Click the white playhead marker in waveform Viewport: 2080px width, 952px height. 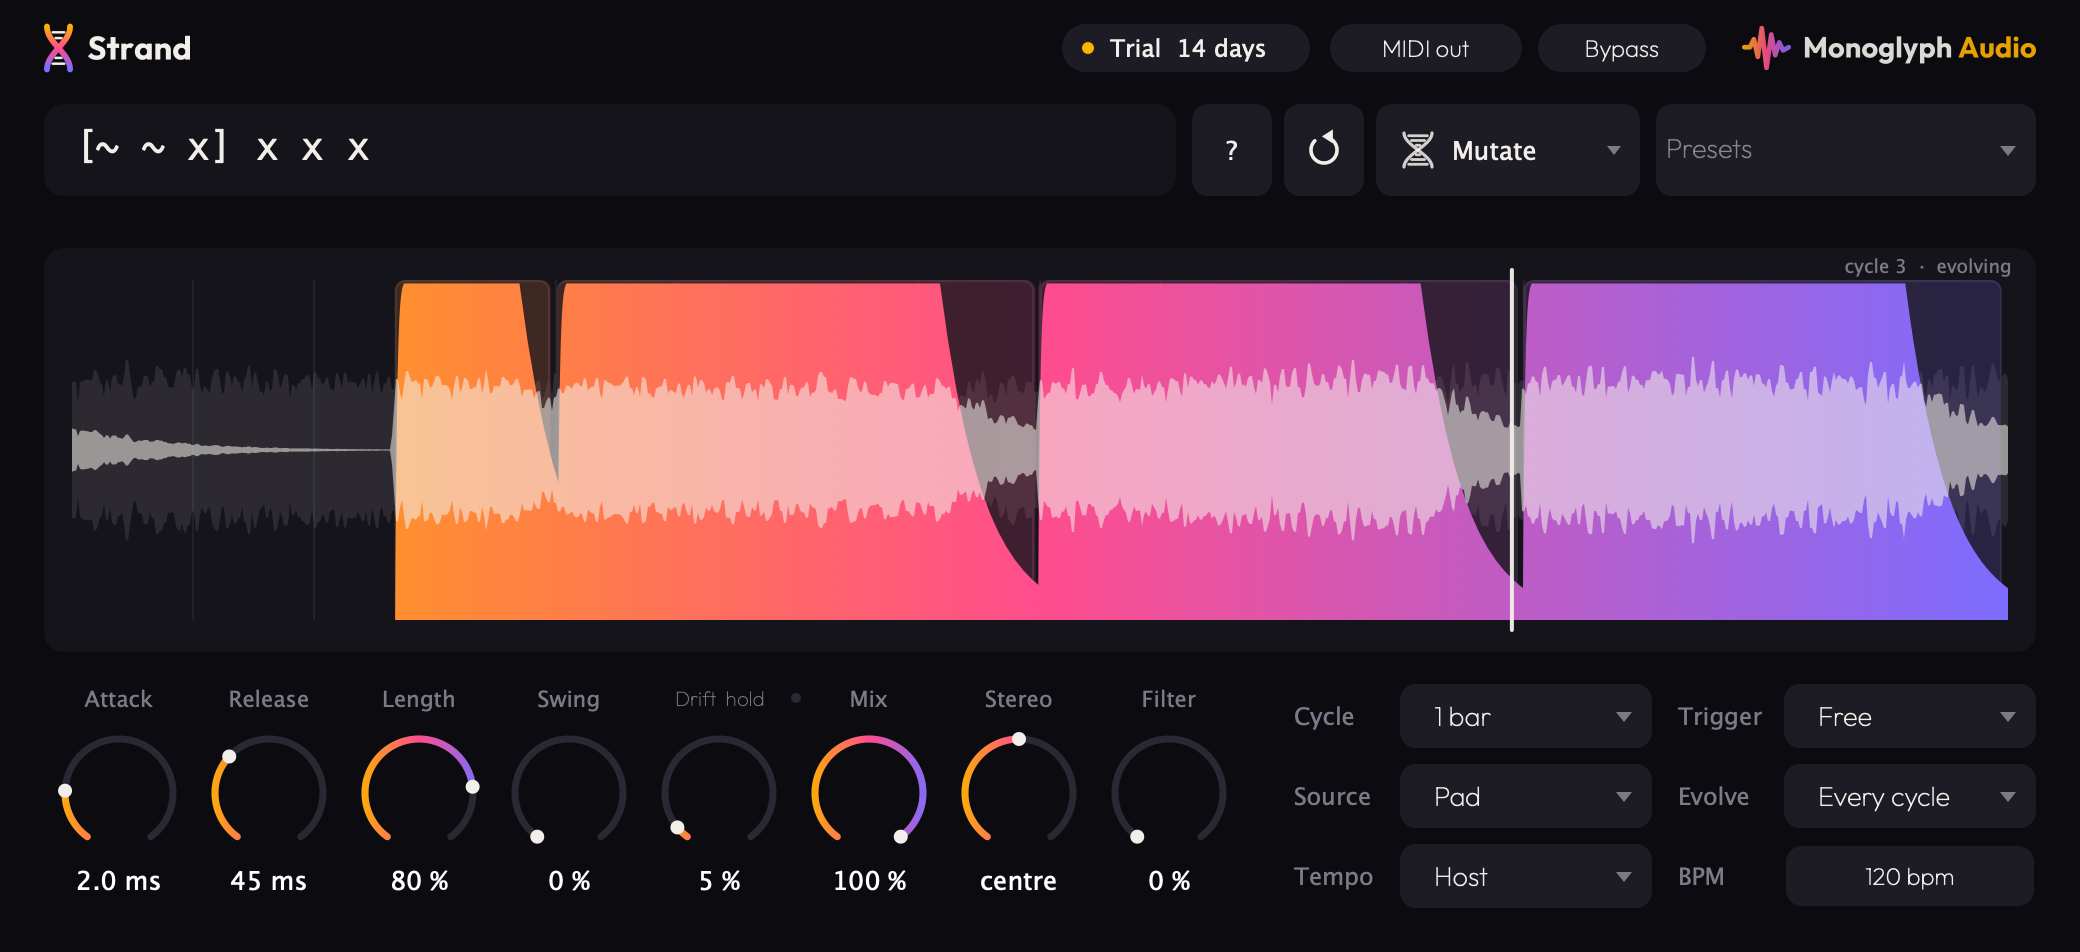1511,450
